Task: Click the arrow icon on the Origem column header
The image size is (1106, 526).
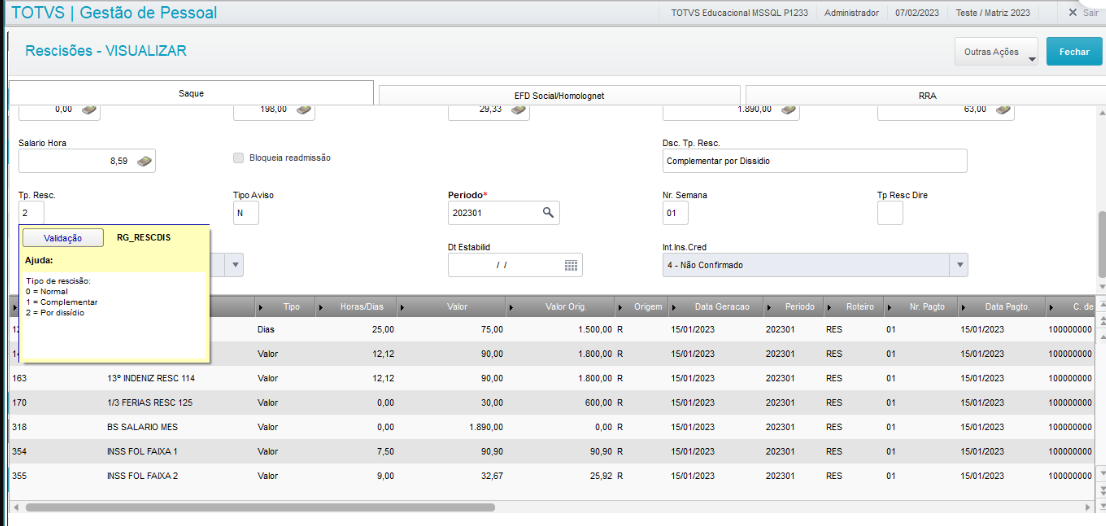Action: [621, 307]
